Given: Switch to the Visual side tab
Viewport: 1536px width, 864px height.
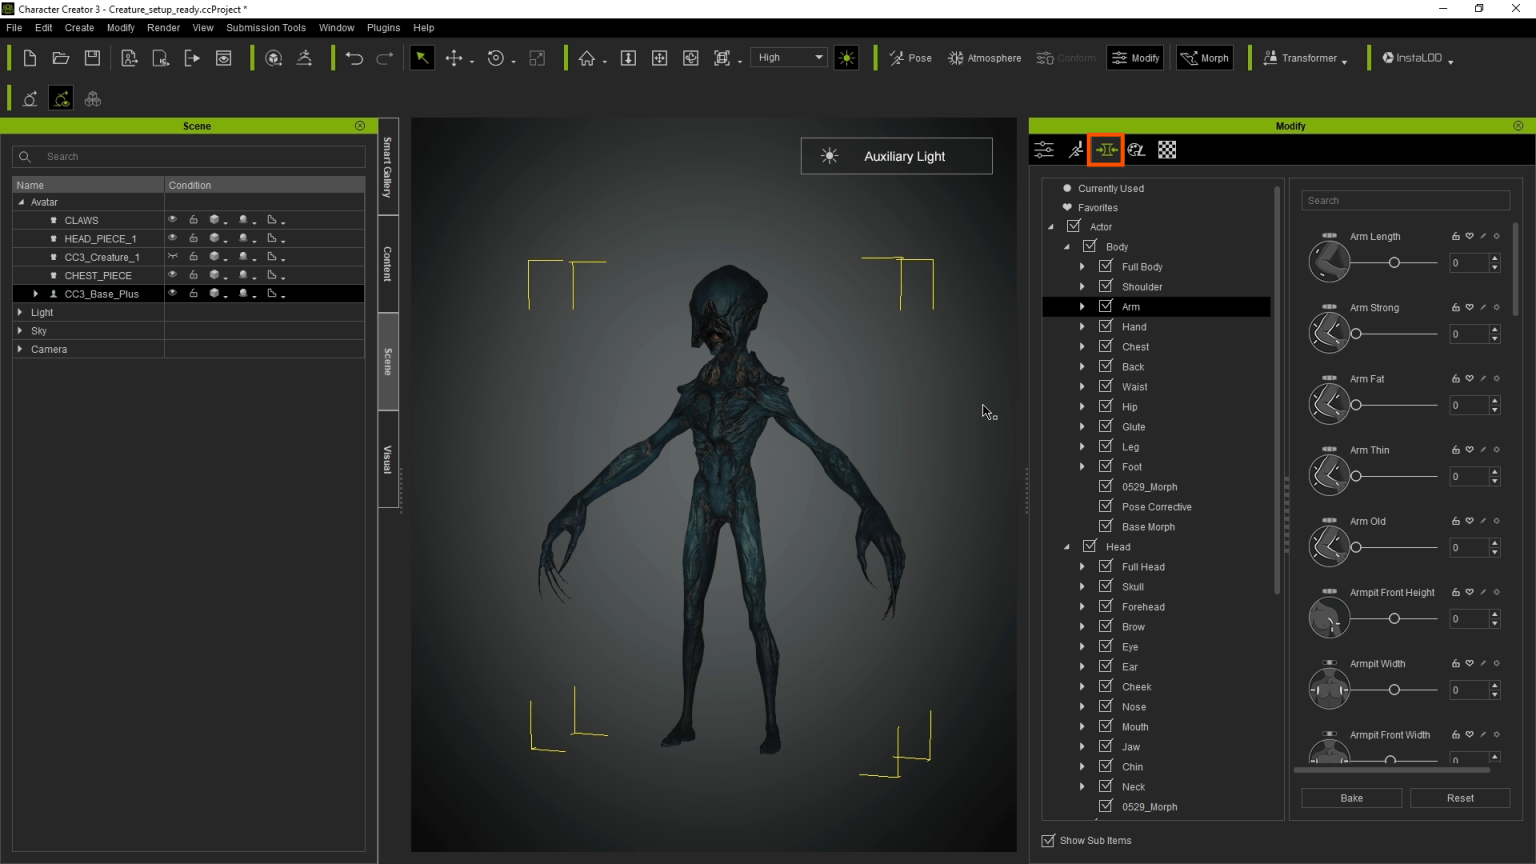Looking at the screenshot, I should (x=388, y=459).
